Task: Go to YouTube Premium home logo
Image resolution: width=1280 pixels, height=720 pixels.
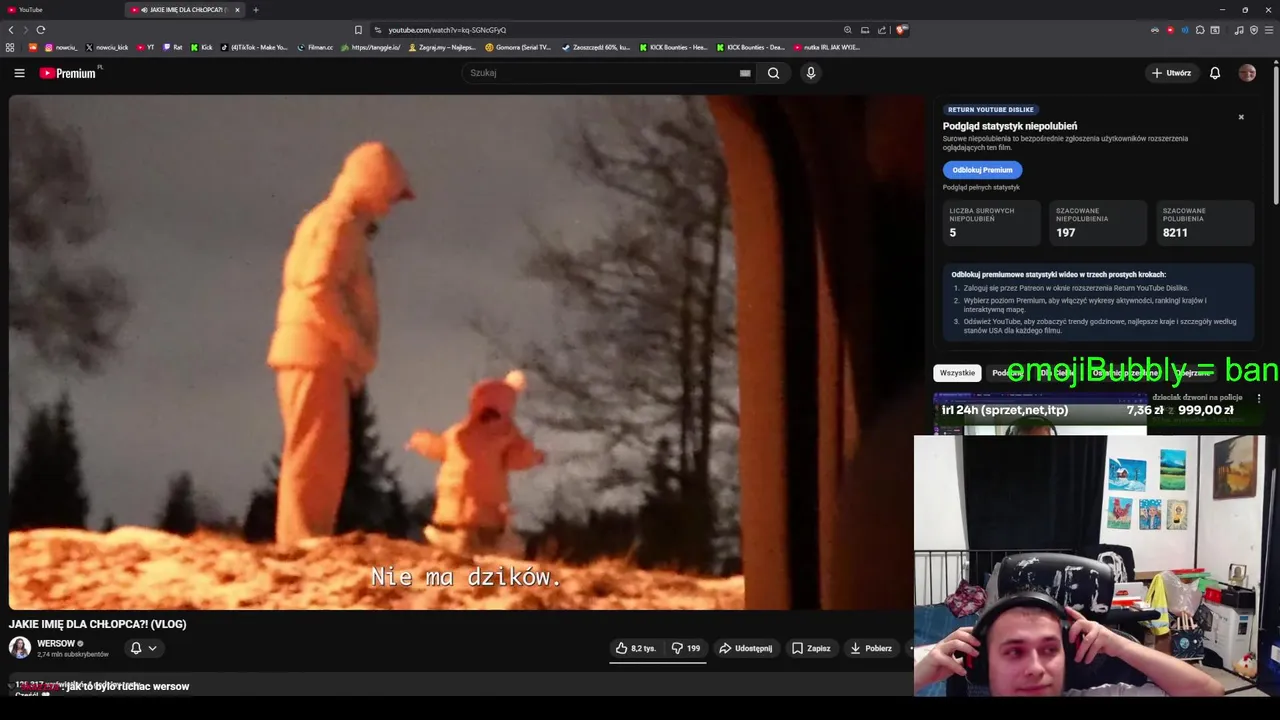Action: (70, 73)
